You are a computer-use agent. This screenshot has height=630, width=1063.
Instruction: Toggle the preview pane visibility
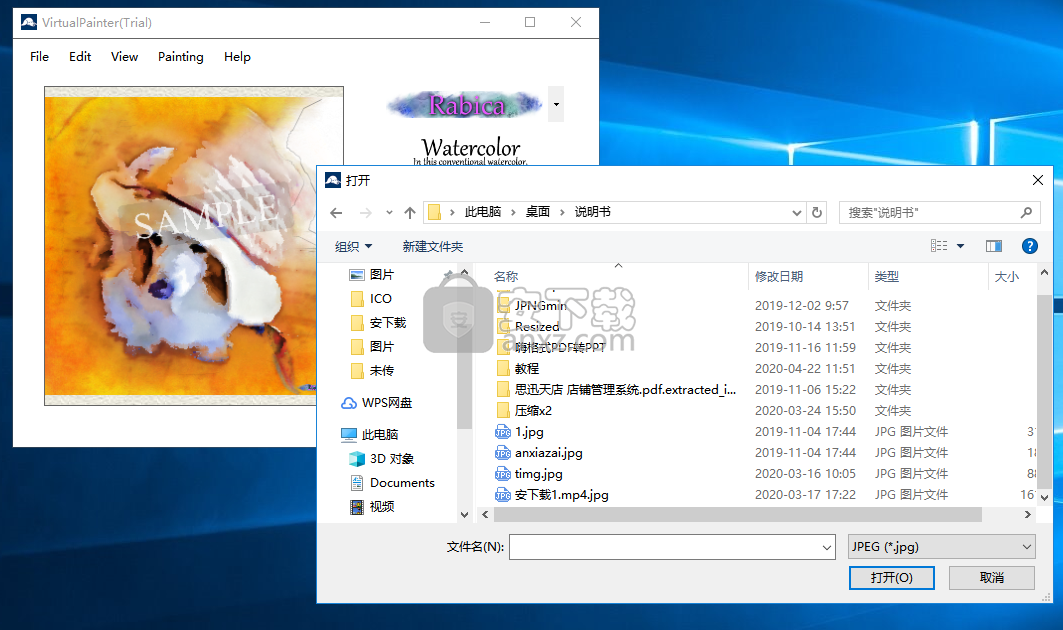click(992, 245)
